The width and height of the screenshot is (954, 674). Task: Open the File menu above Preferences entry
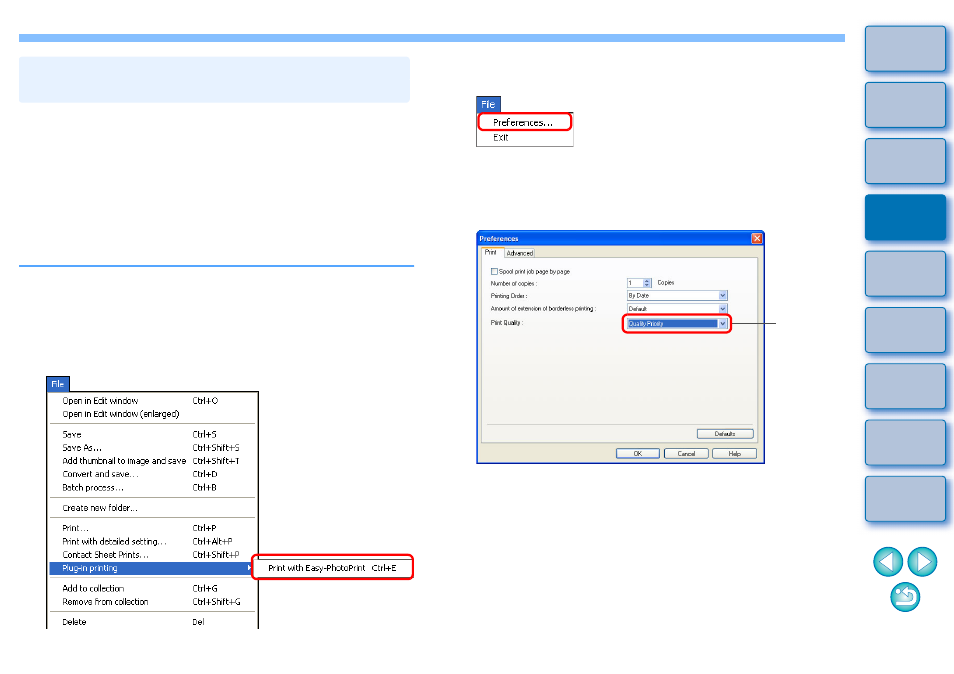click(x=488, y=104)
